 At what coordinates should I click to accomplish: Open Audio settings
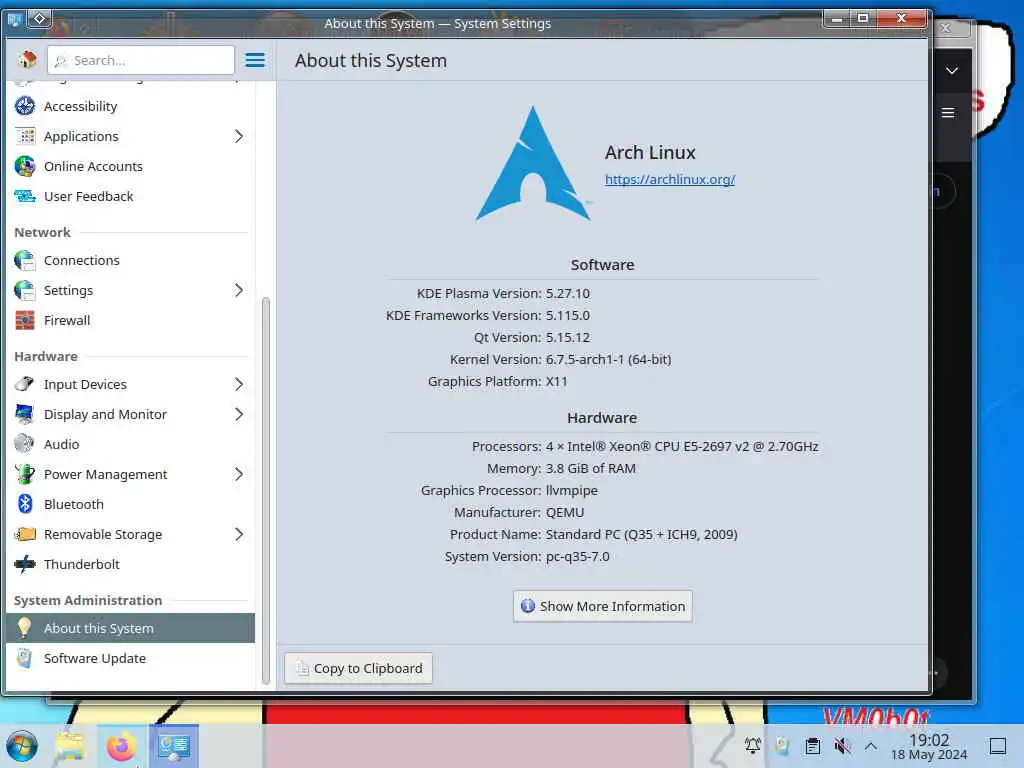[131, 445]
